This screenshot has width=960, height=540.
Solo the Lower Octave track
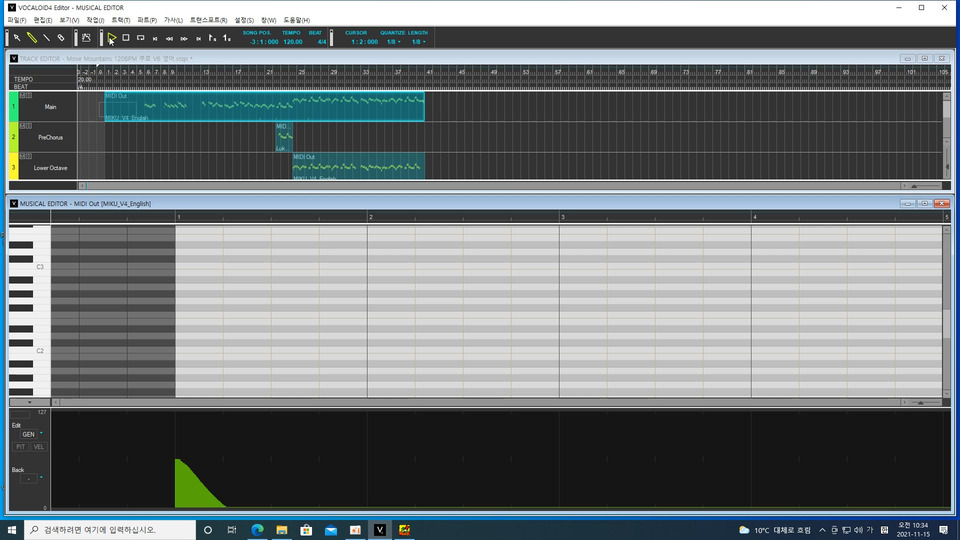click(28, 156)
